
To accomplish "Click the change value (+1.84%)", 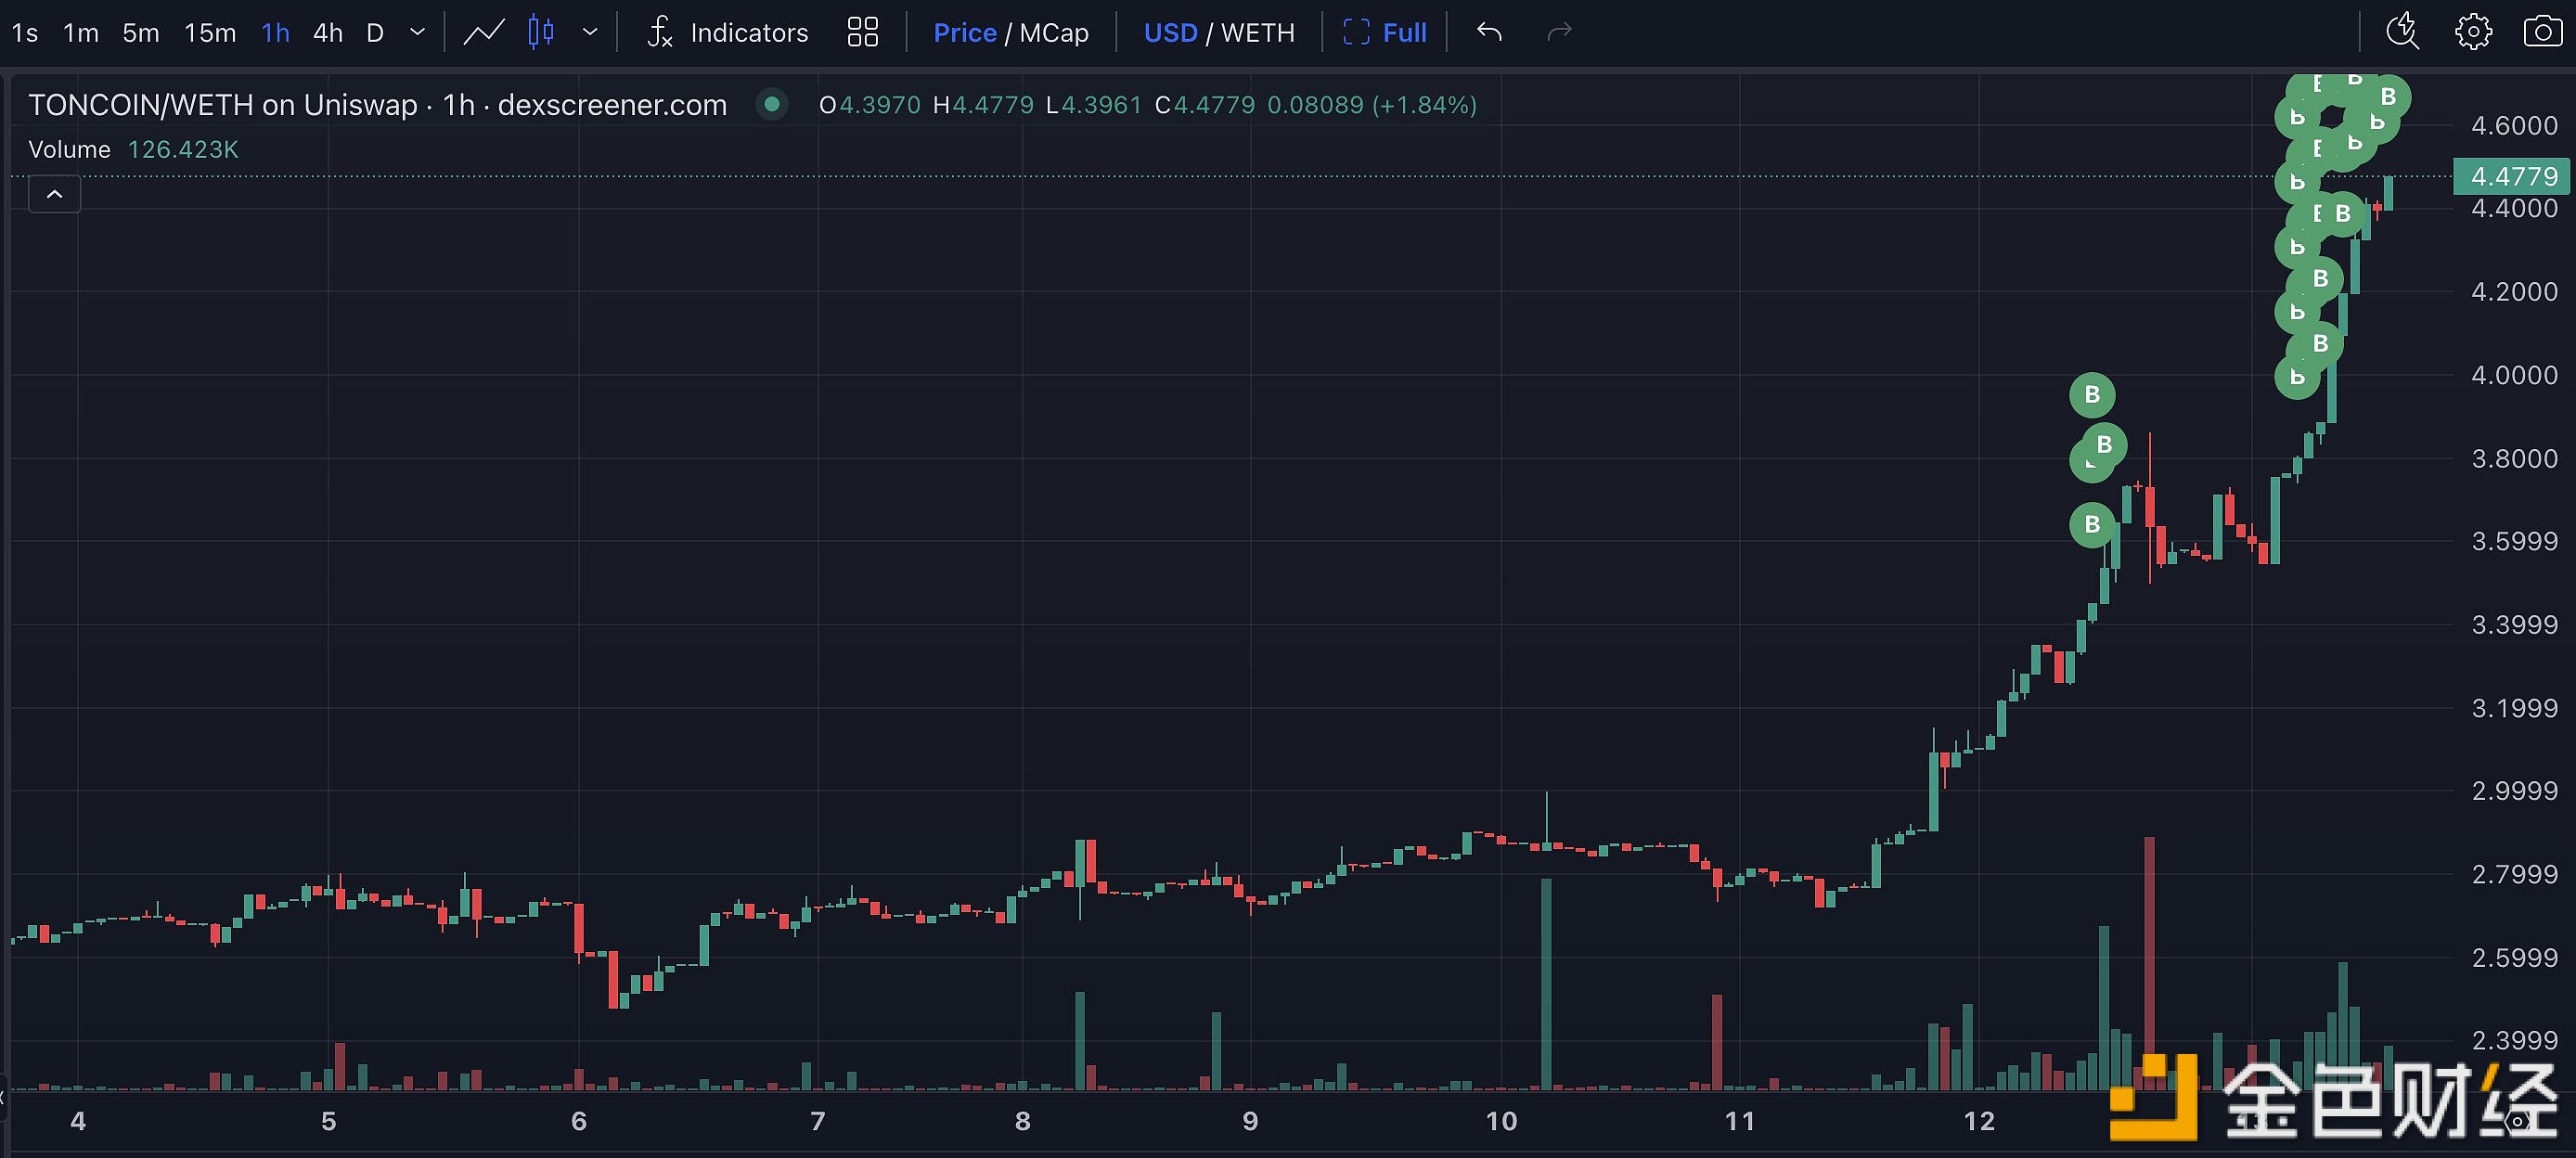I will click(1424, 105).
